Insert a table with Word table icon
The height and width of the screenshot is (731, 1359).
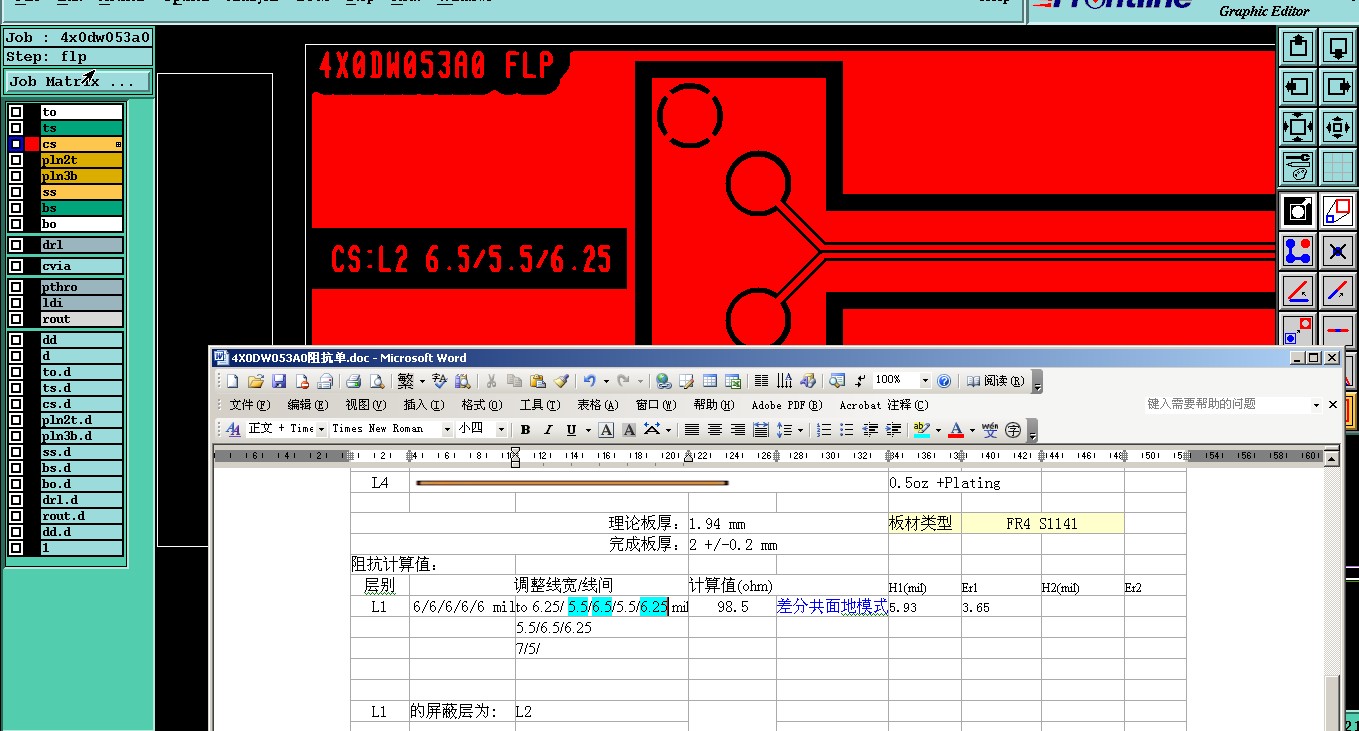click(710, 381)
